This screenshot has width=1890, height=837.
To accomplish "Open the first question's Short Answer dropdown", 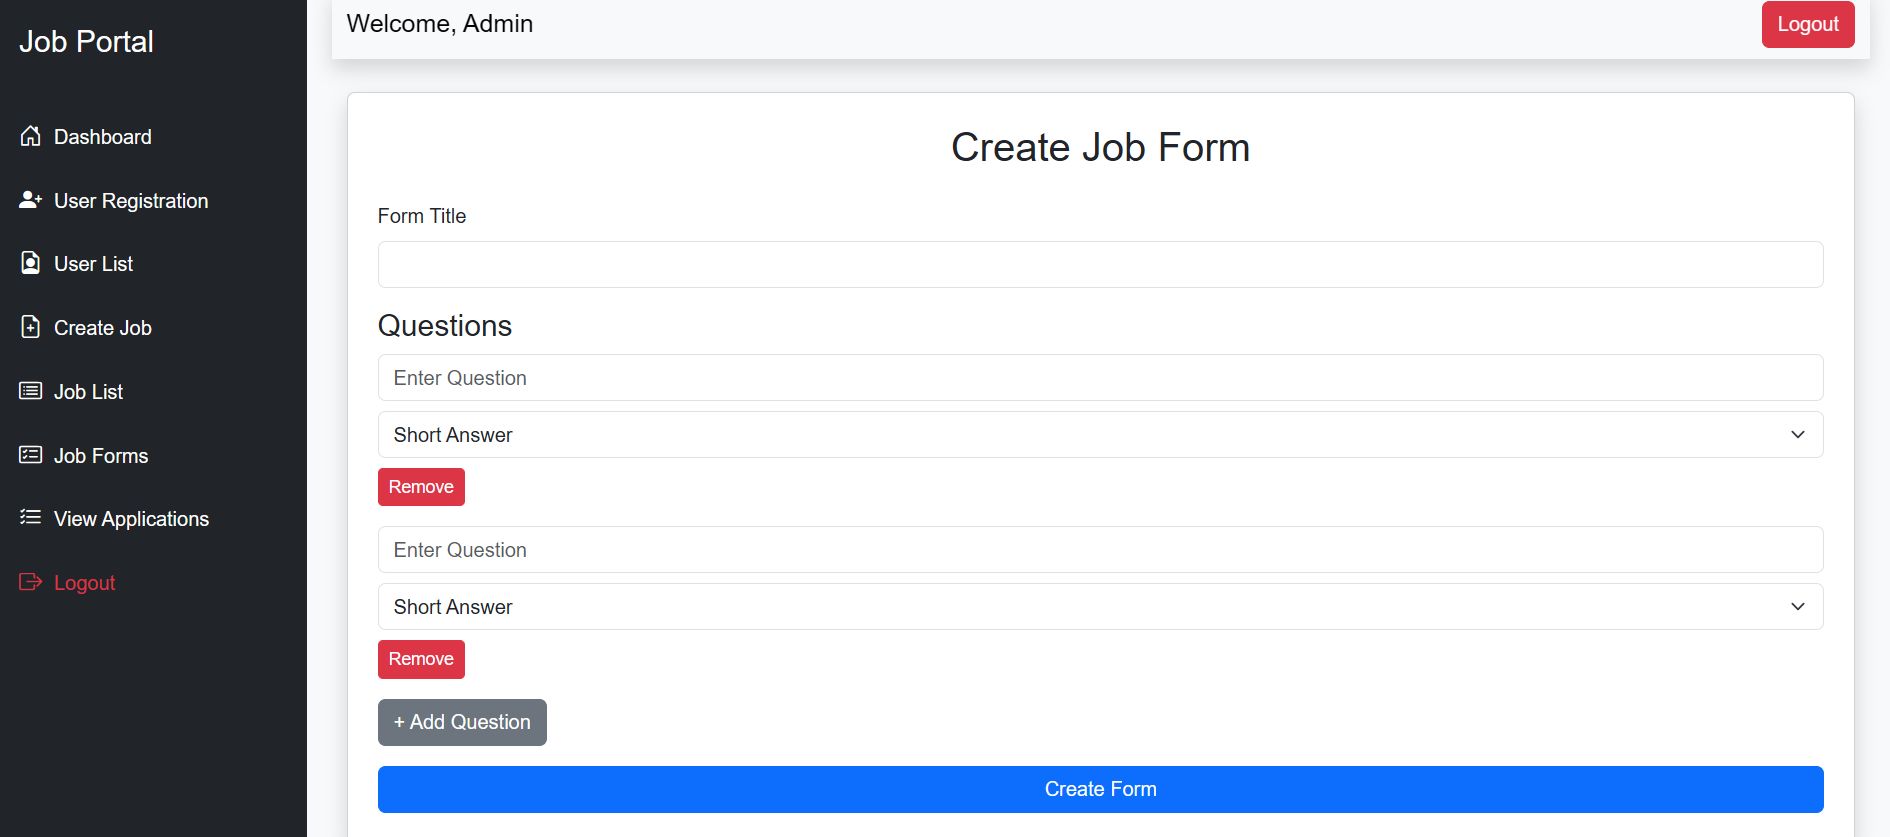I will click(x=1100, y=435).
